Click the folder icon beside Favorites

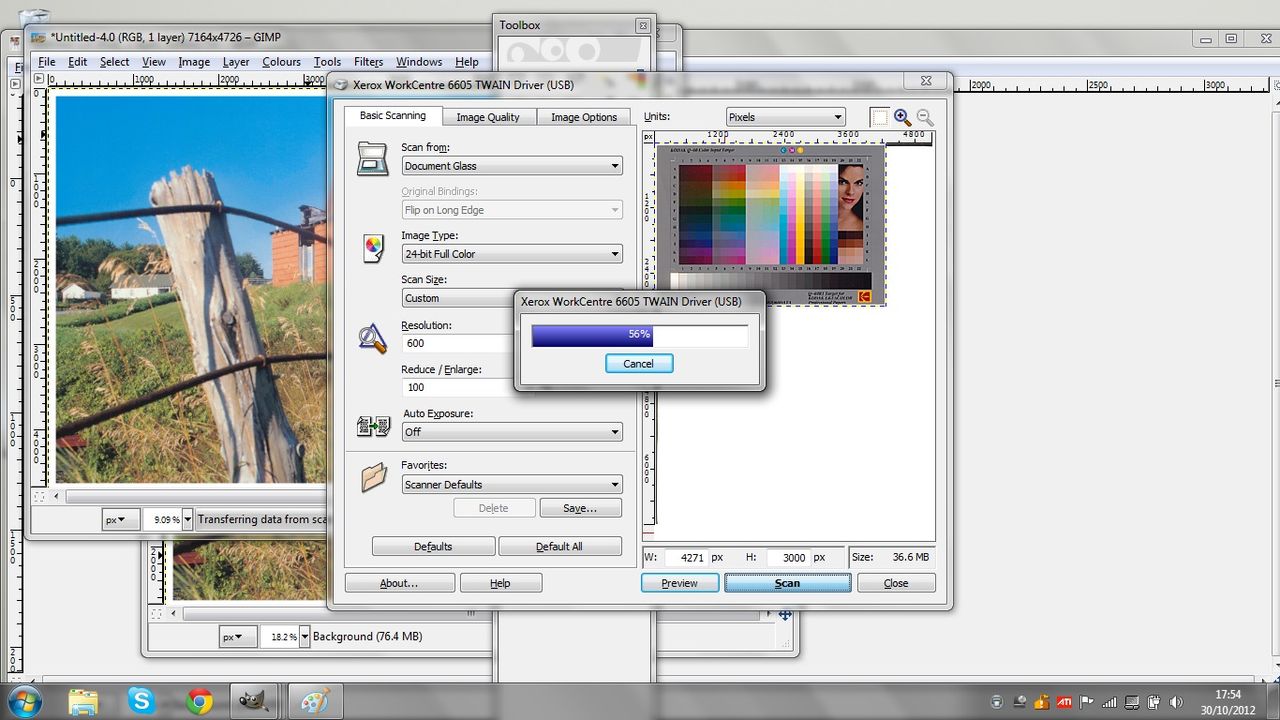point(373,477)
